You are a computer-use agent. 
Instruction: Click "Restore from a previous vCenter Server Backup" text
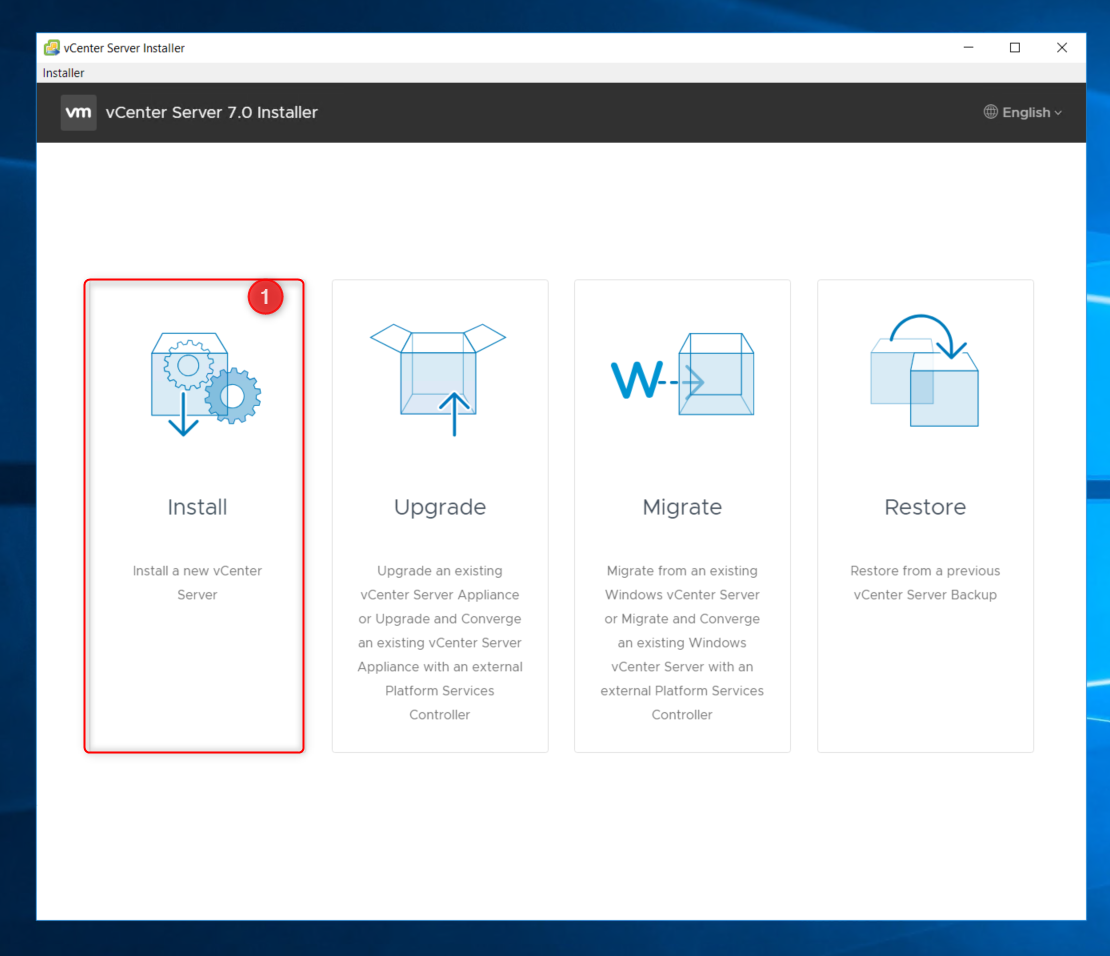(925, 583)
